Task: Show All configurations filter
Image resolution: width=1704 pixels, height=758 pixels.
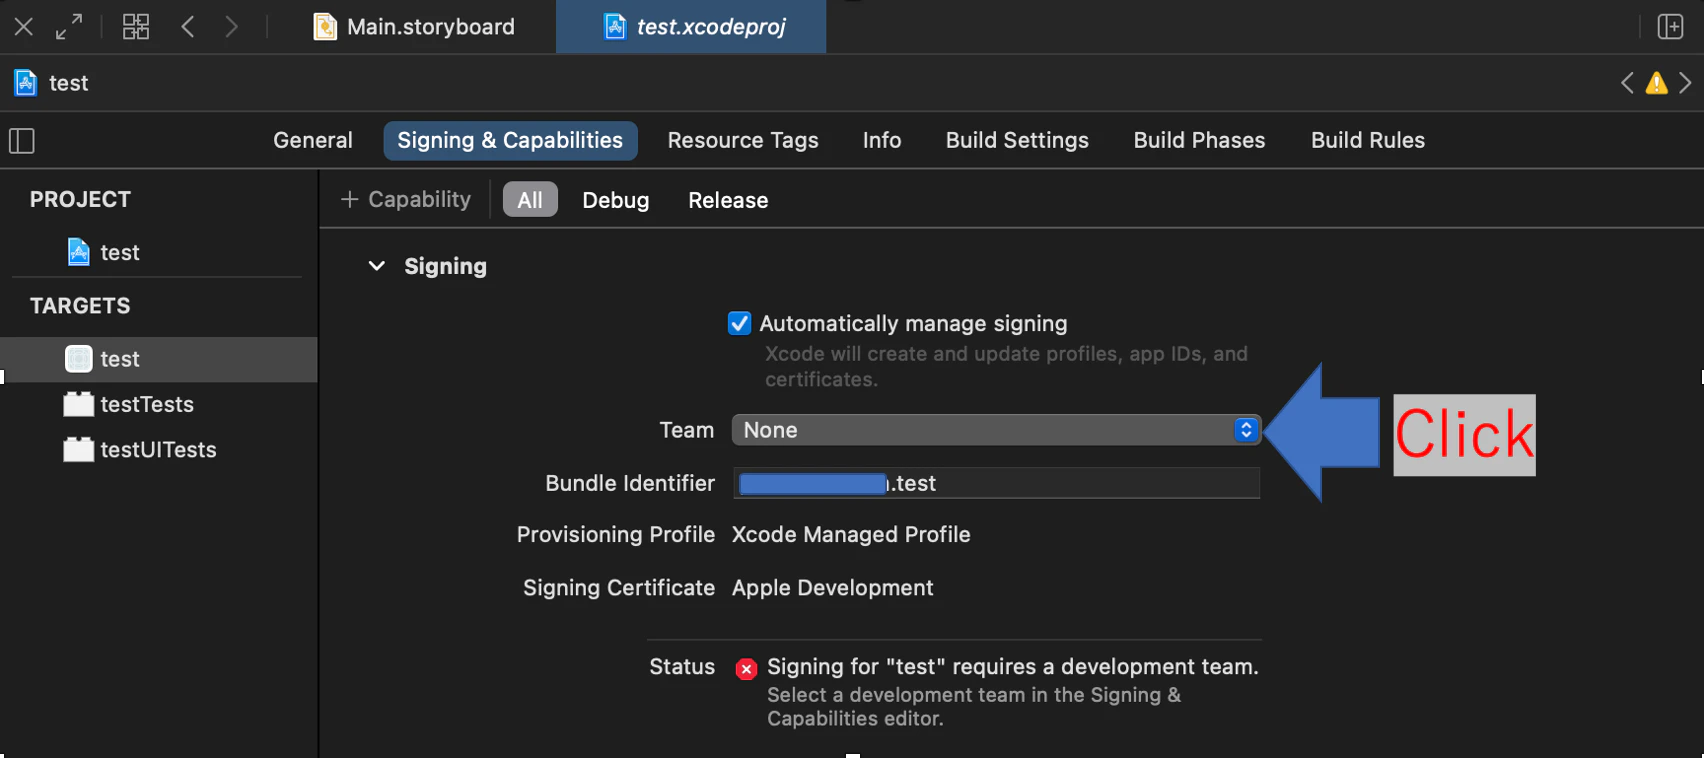Action: tap(530, 200)
